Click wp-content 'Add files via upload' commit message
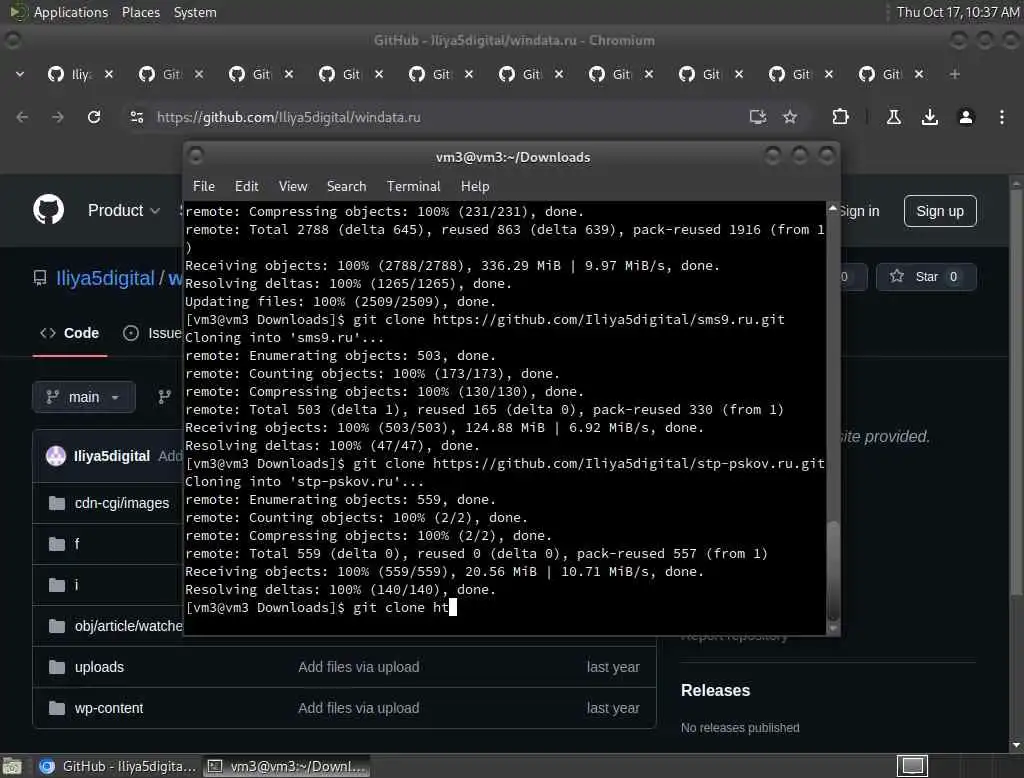 [359, 708]
